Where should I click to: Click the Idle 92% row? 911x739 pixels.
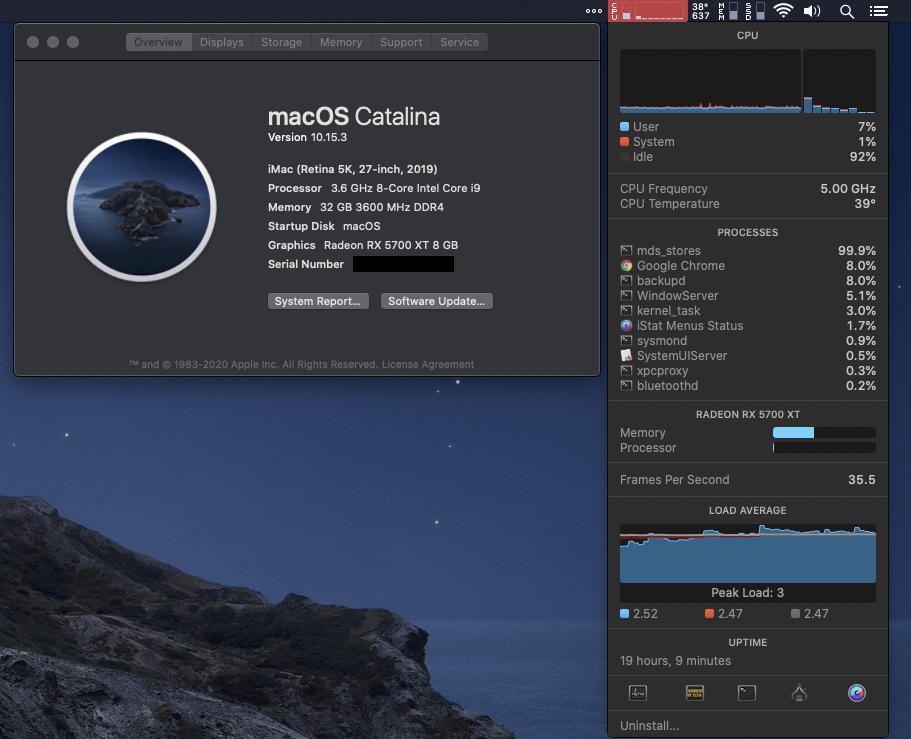[x=748, y=156]
